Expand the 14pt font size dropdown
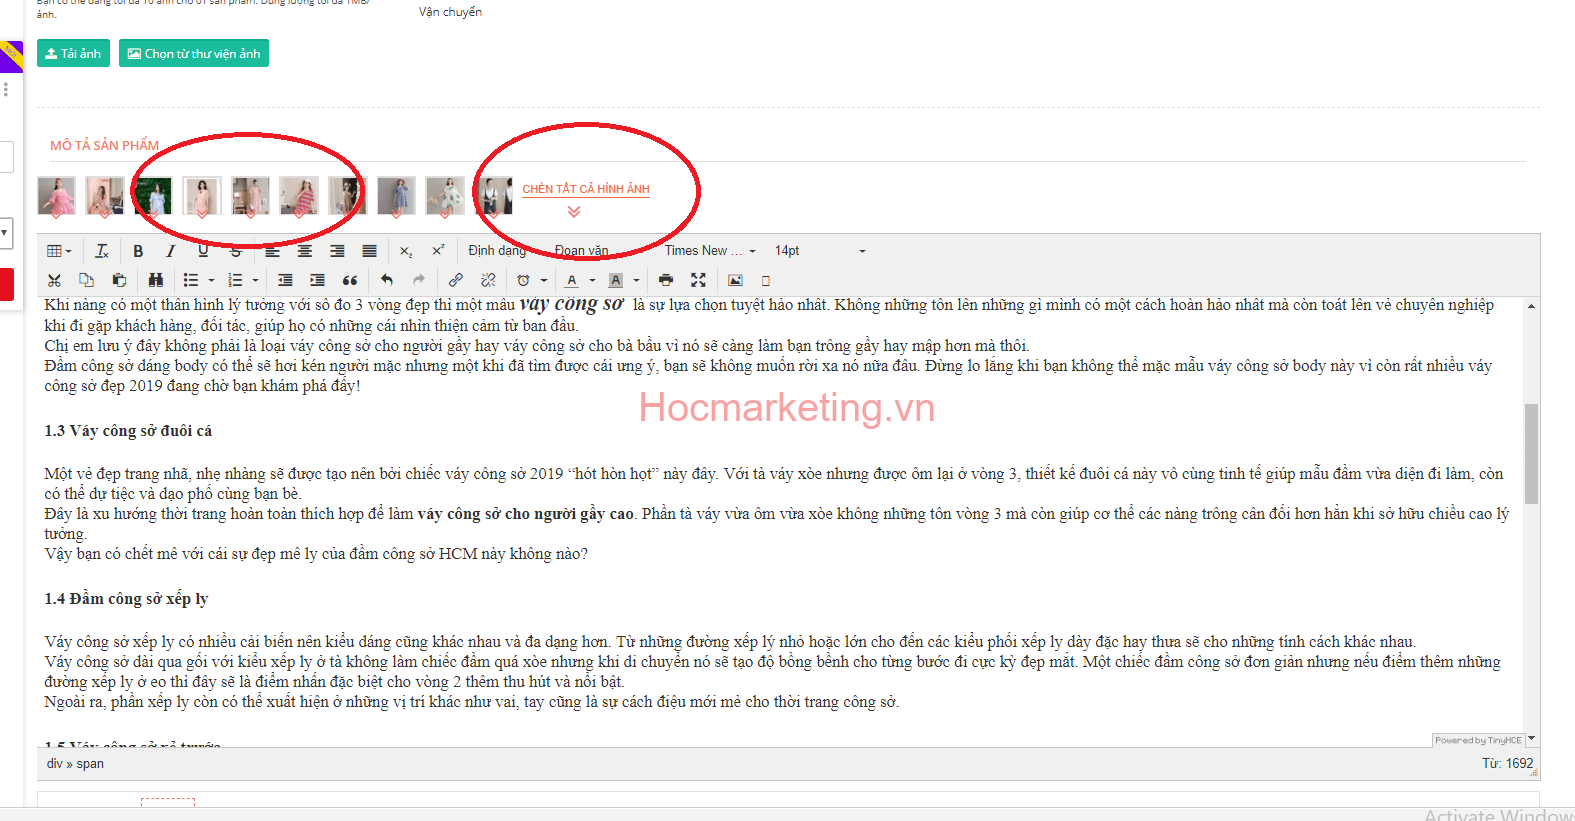Screen dimensions: 1575x821 pos(820,251)
